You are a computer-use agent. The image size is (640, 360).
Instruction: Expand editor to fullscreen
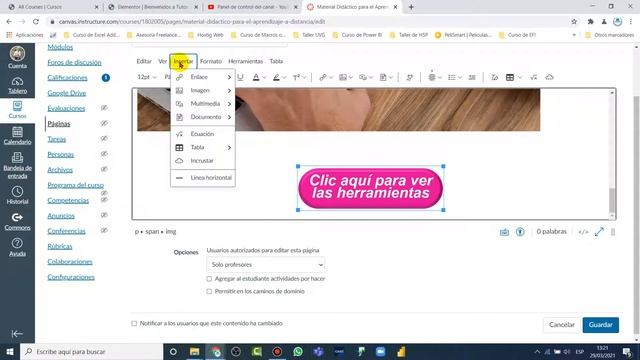point(599,232)
